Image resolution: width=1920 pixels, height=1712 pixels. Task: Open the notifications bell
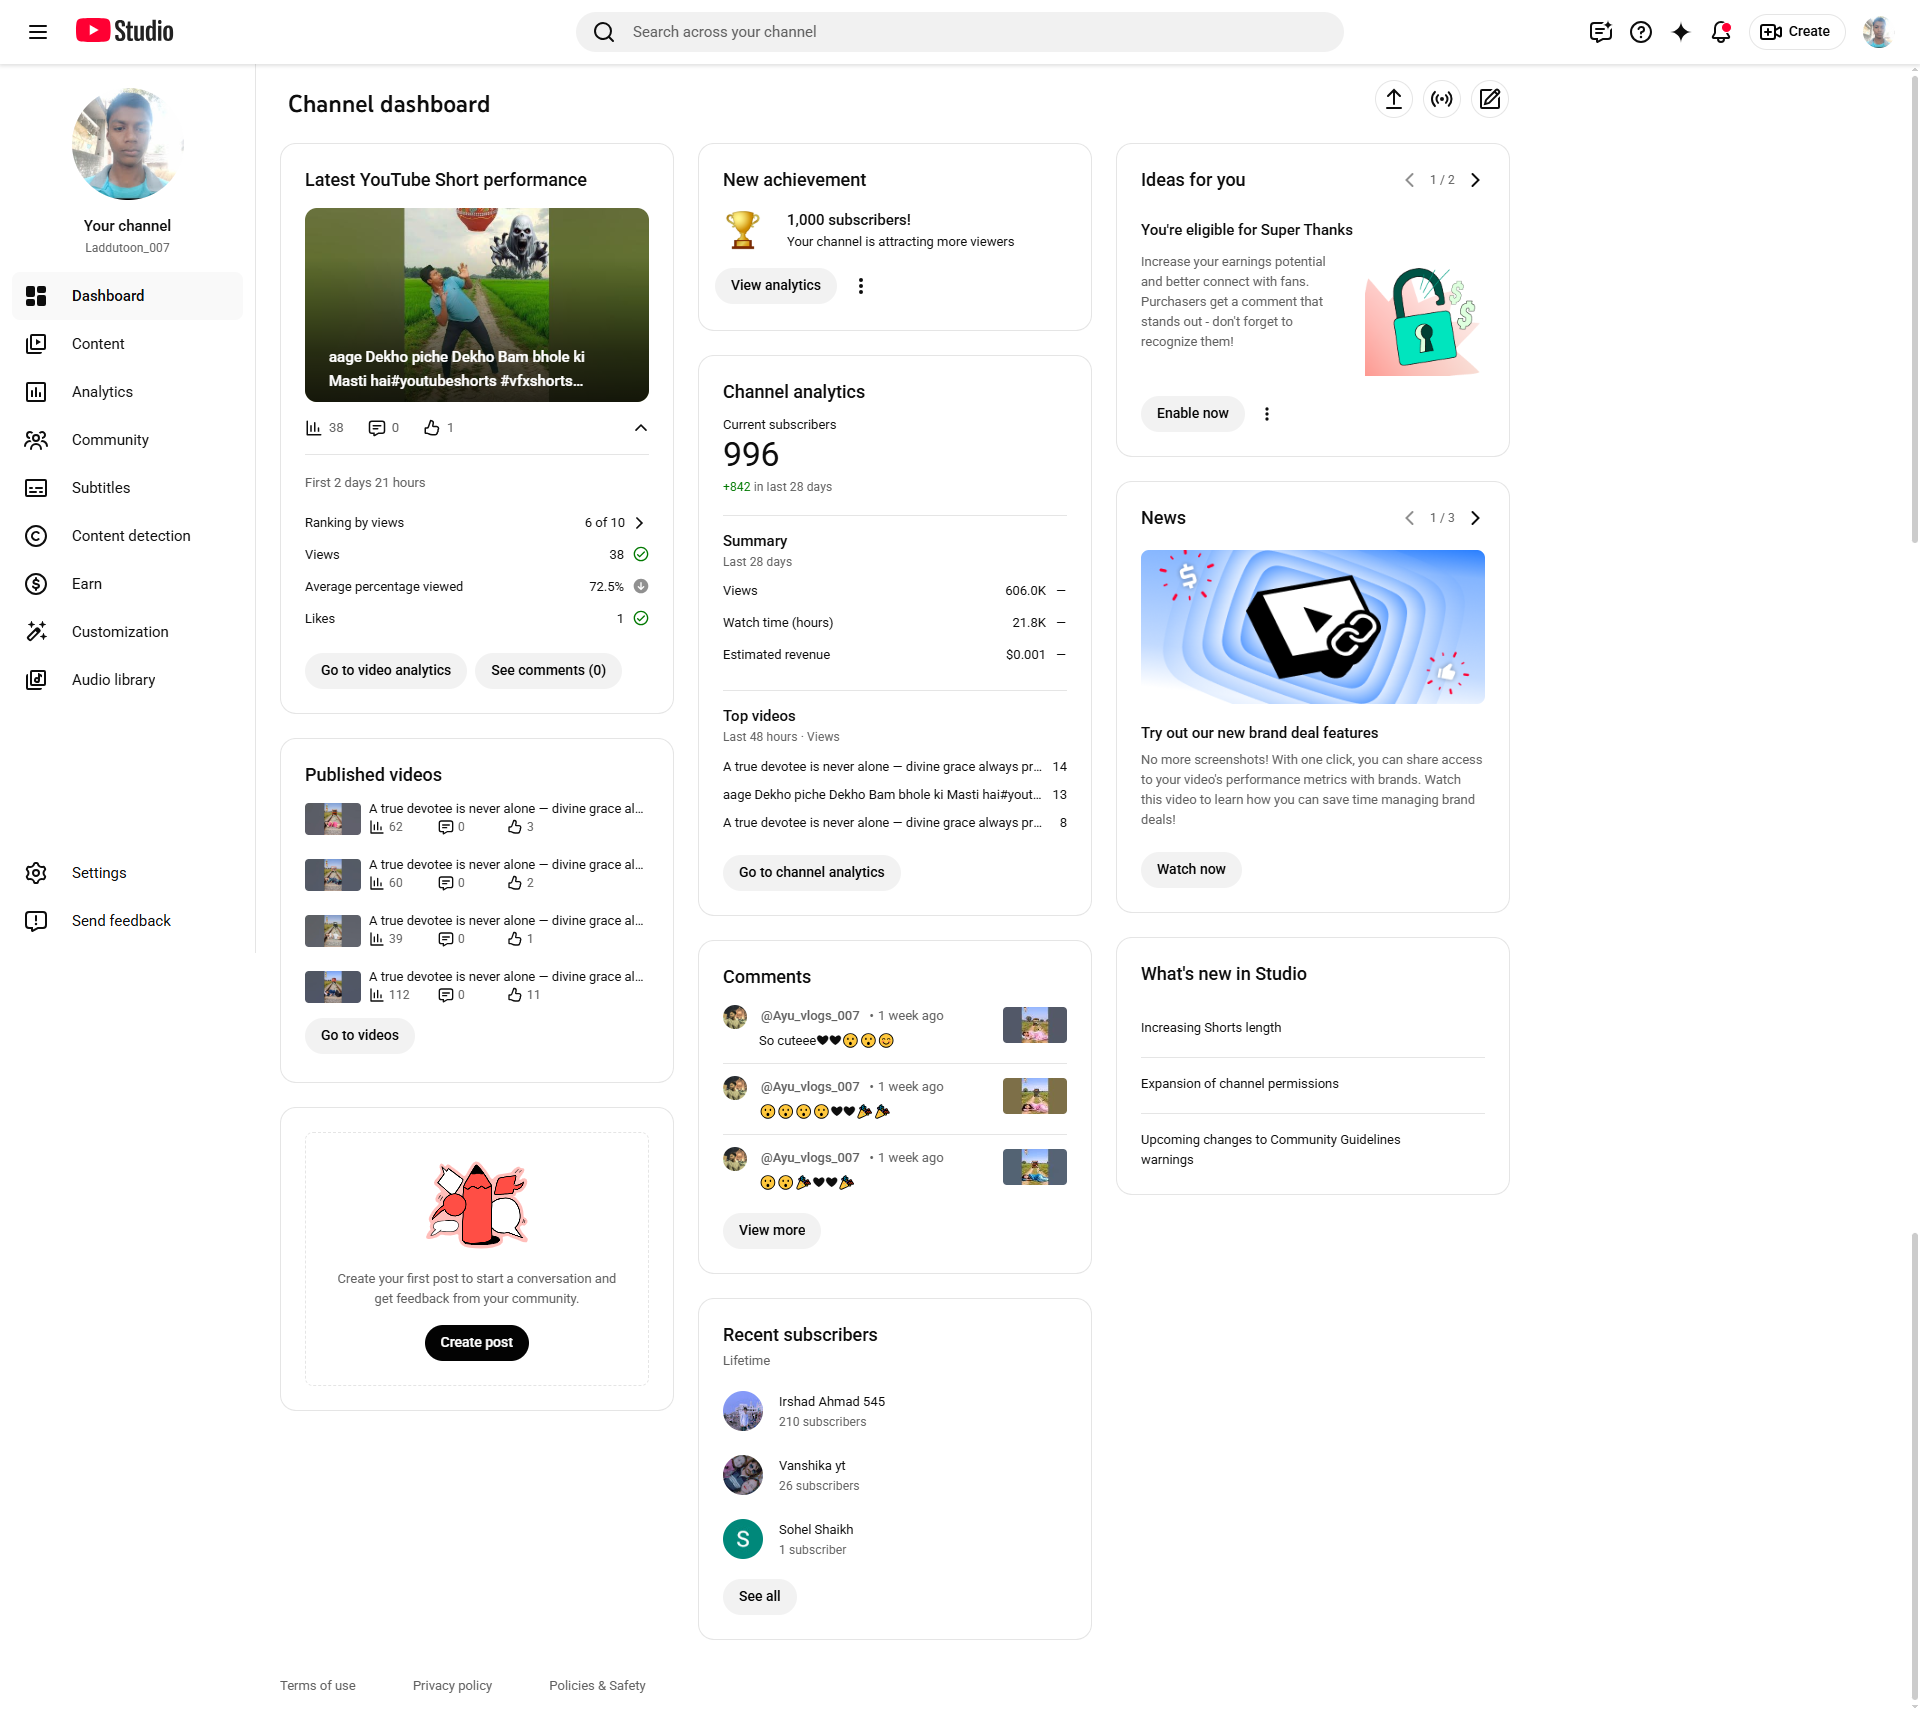[1721, 32]
